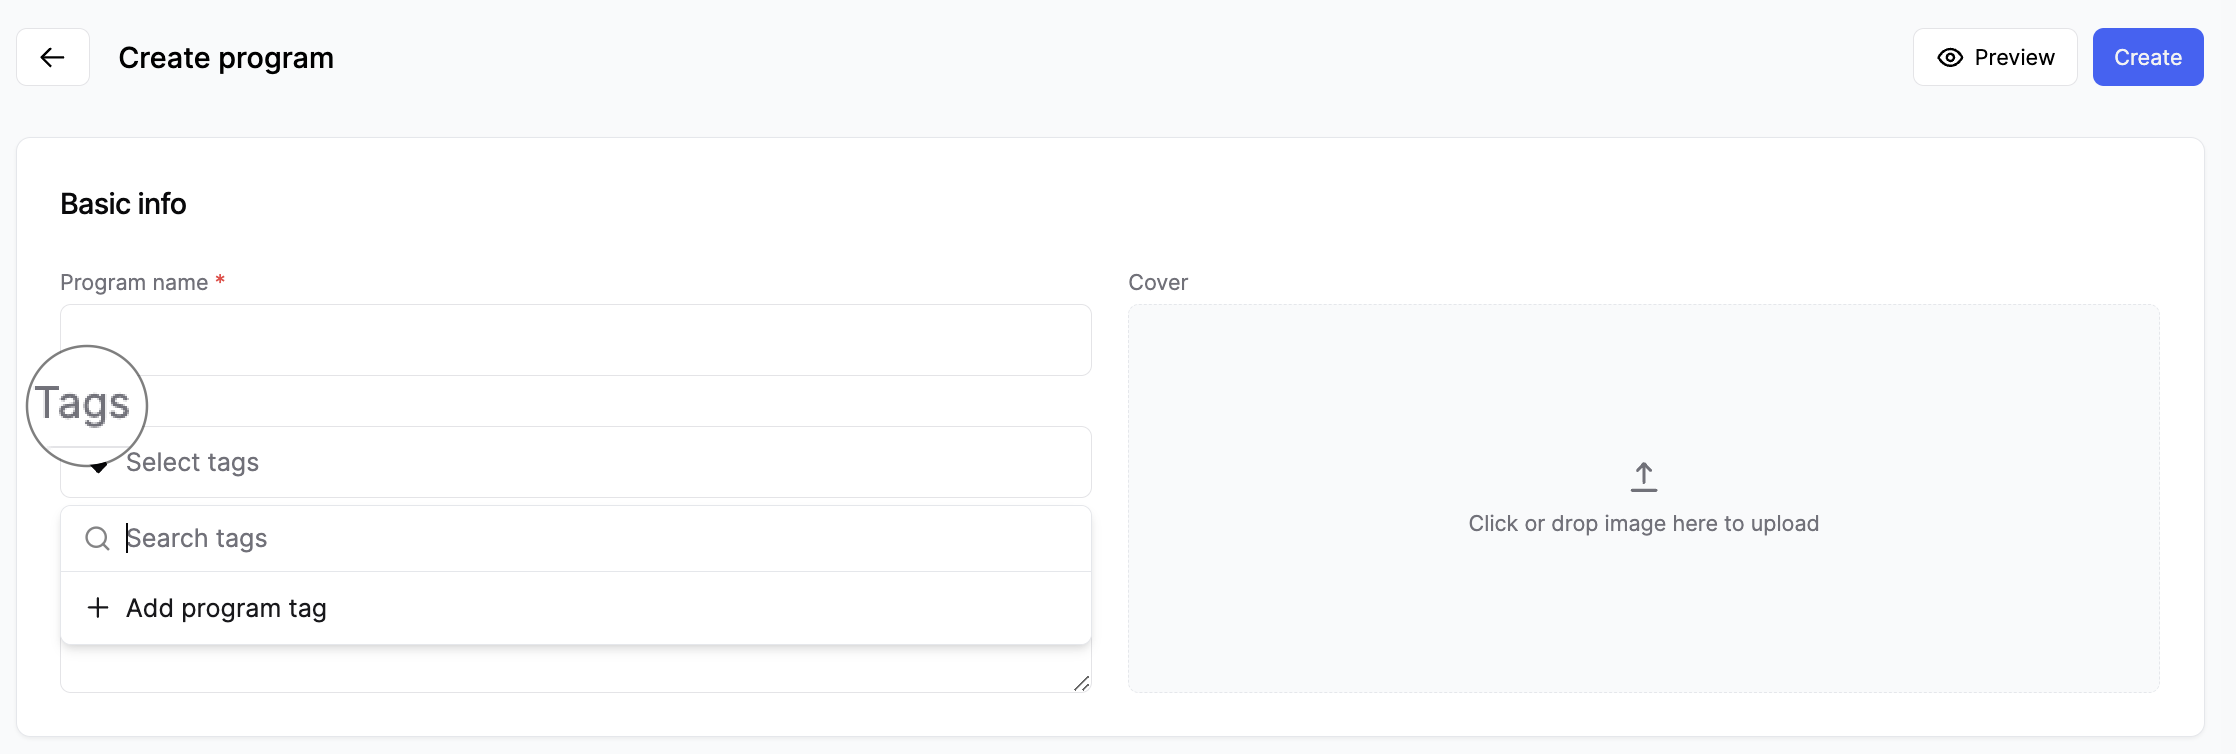Open the program Preview
This screenshot has height=754, width=2236.
point(1995,58)
